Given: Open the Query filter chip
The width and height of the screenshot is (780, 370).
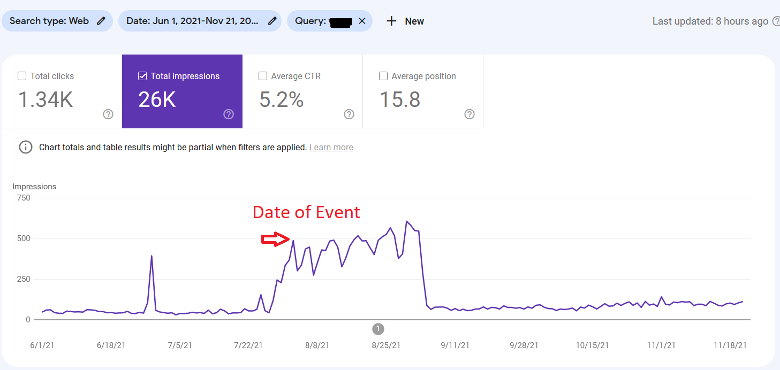Looking at the screenshot, I should (x=329, y=21).
